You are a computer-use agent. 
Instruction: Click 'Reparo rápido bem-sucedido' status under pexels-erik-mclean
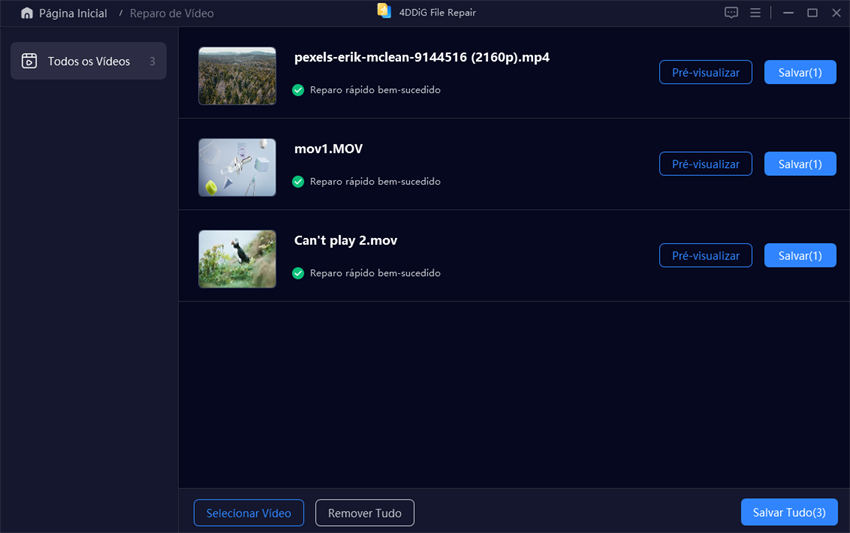point(375,90)
